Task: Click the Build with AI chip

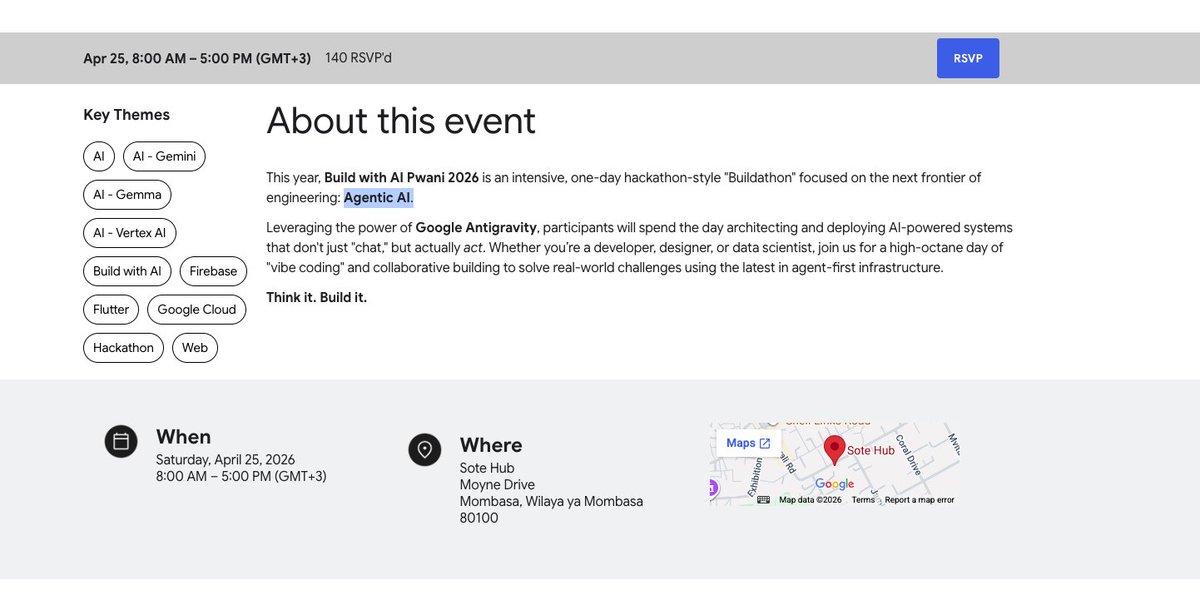Action: pos(127,271)
